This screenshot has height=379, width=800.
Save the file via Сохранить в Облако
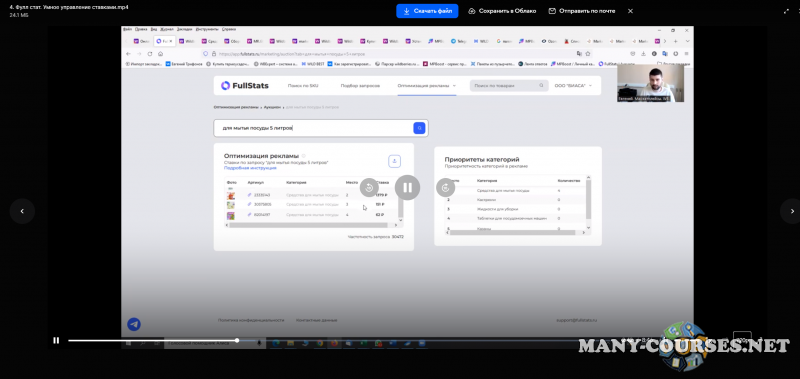(x=502, y=11)
